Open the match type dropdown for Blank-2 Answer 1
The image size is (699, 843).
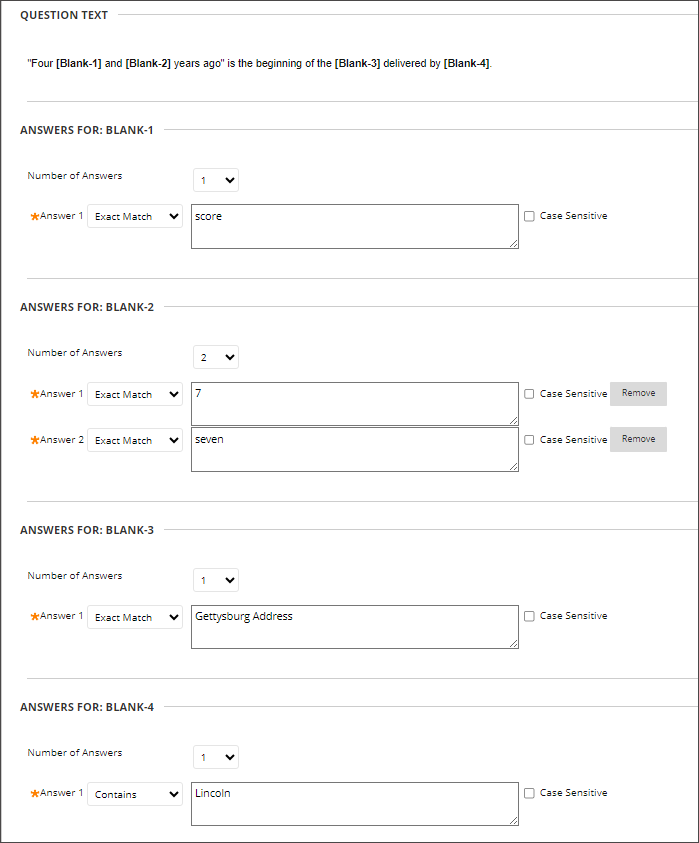(x=134, y=394)
